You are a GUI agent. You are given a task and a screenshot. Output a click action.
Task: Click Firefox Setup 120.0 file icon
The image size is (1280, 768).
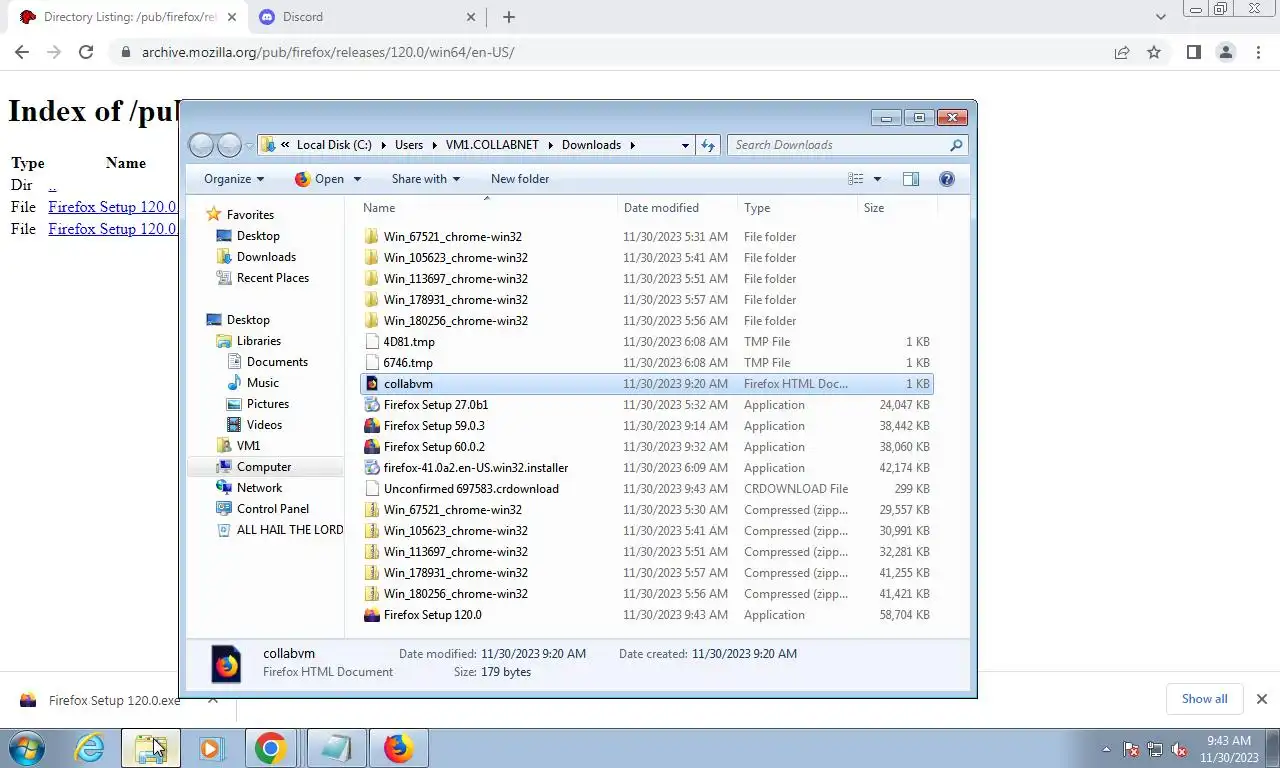(372, 615)
